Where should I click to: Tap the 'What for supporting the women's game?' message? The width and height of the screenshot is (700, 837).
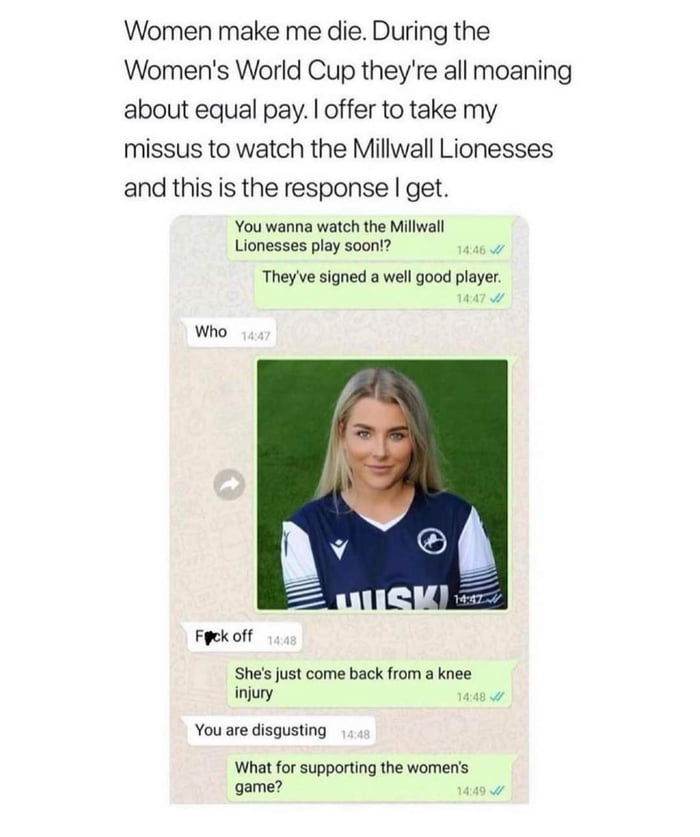click(369, 778)
